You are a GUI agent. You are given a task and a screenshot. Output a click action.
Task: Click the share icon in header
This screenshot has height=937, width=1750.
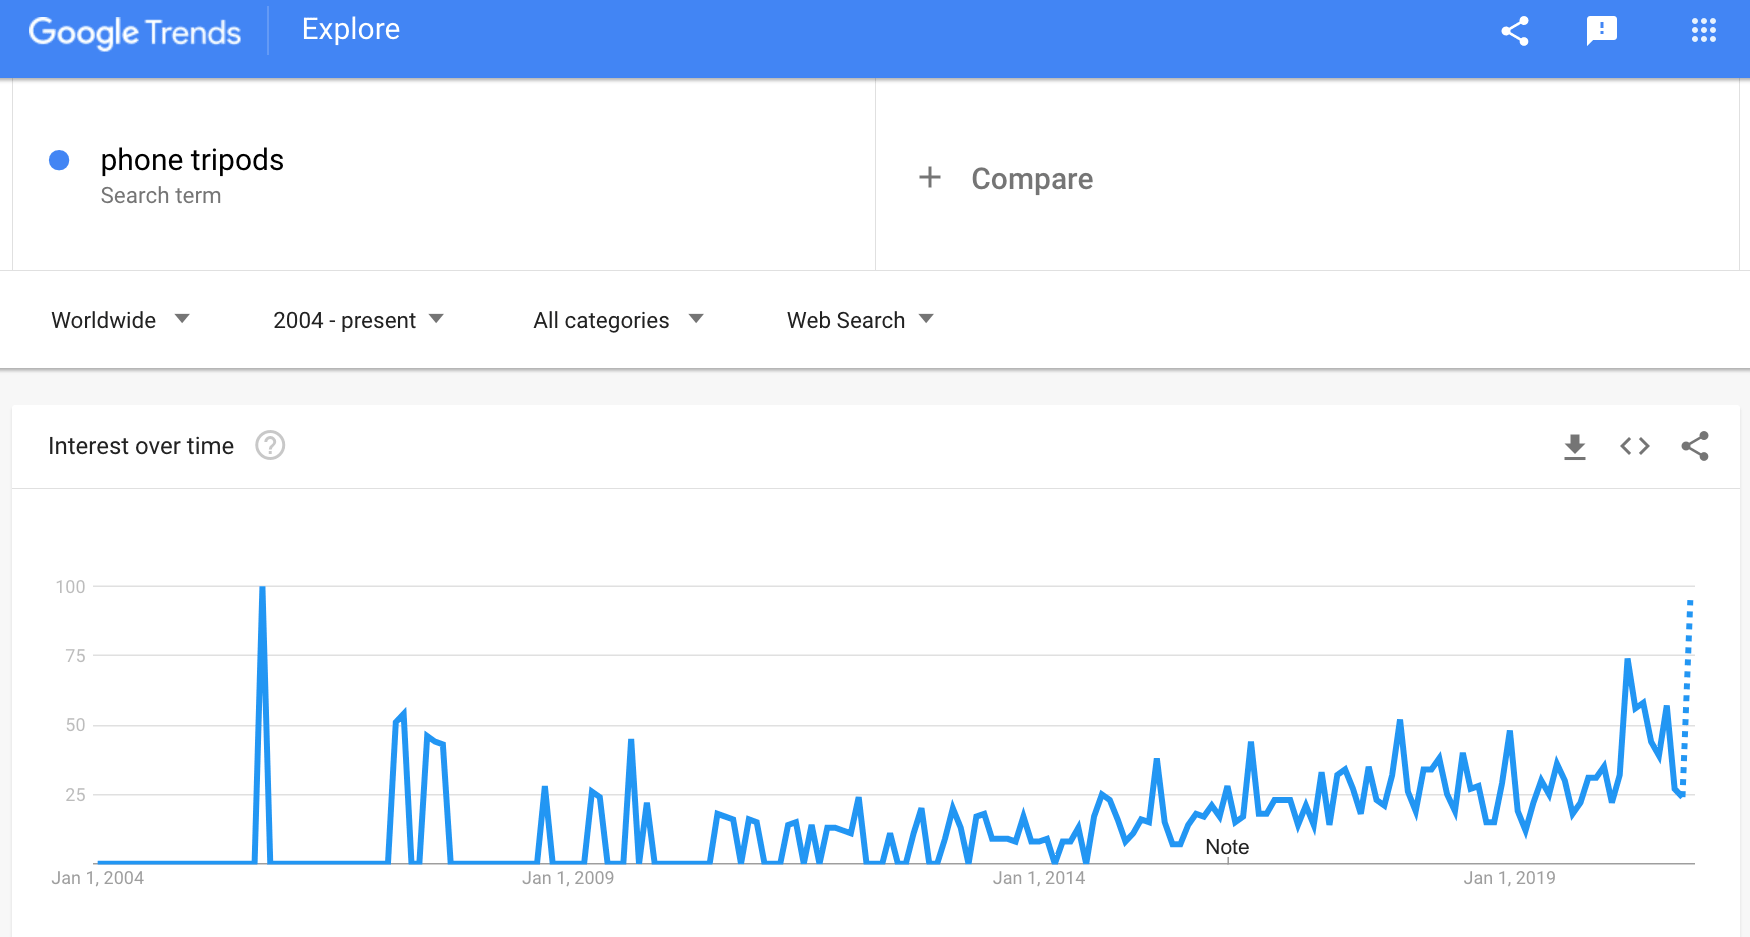tap(1515, 31)
